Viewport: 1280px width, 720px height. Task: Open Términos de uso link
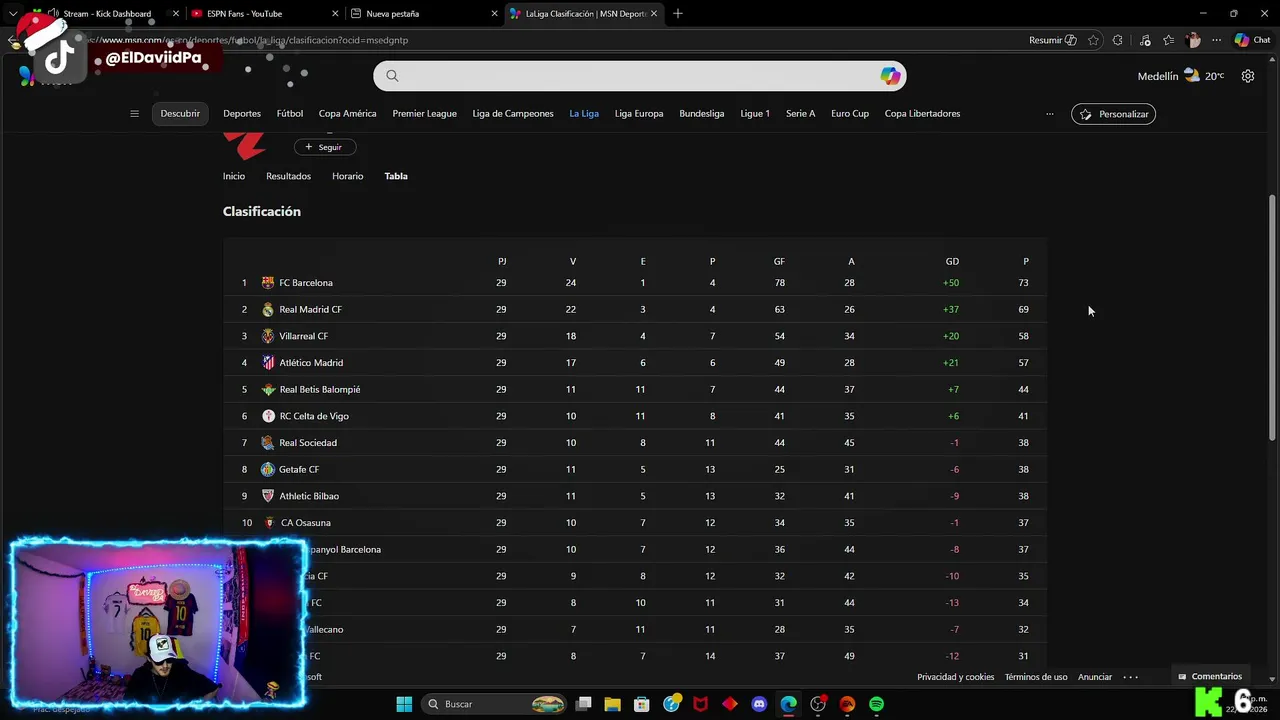(x=1036, y=677)
